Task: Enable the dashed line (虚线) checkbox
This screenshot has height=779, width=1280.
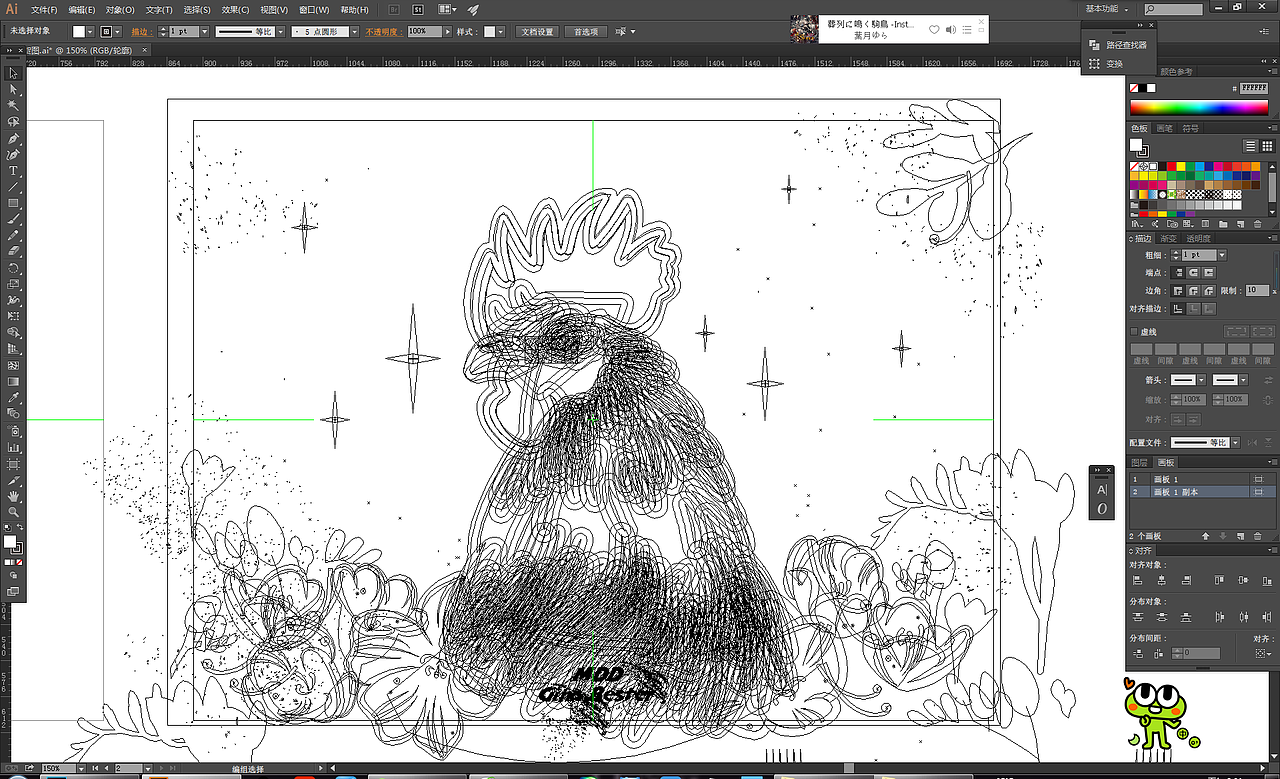Action: click(1134, 332)
